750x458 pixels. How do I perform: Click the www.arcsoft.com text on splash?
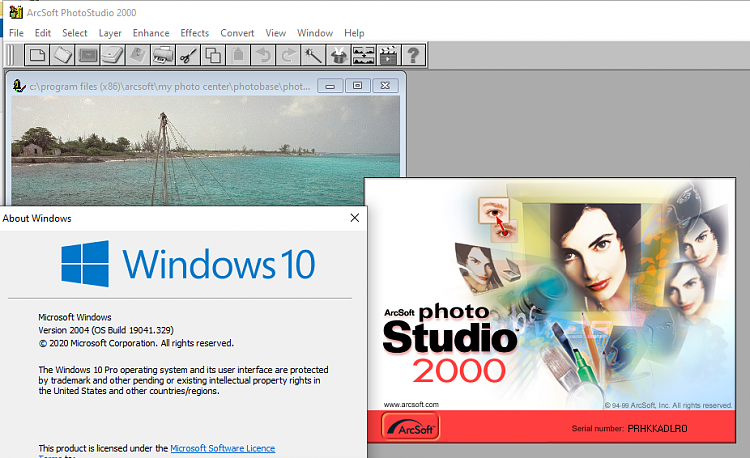coord(411,404)
